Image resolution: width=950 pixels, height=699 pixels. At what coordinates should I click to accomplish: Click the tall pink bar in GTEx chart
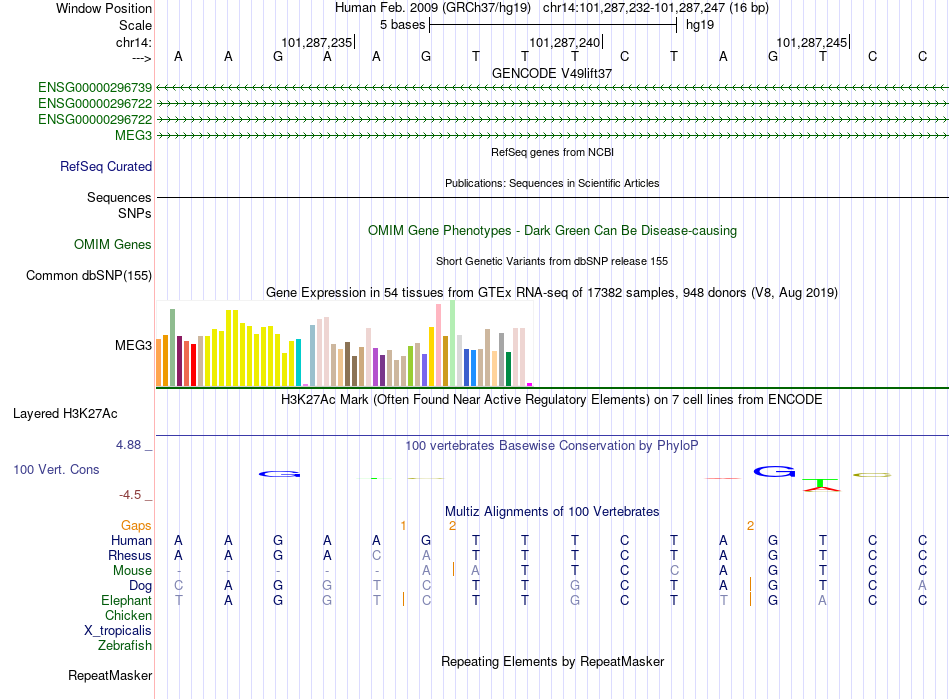point(439,345)
